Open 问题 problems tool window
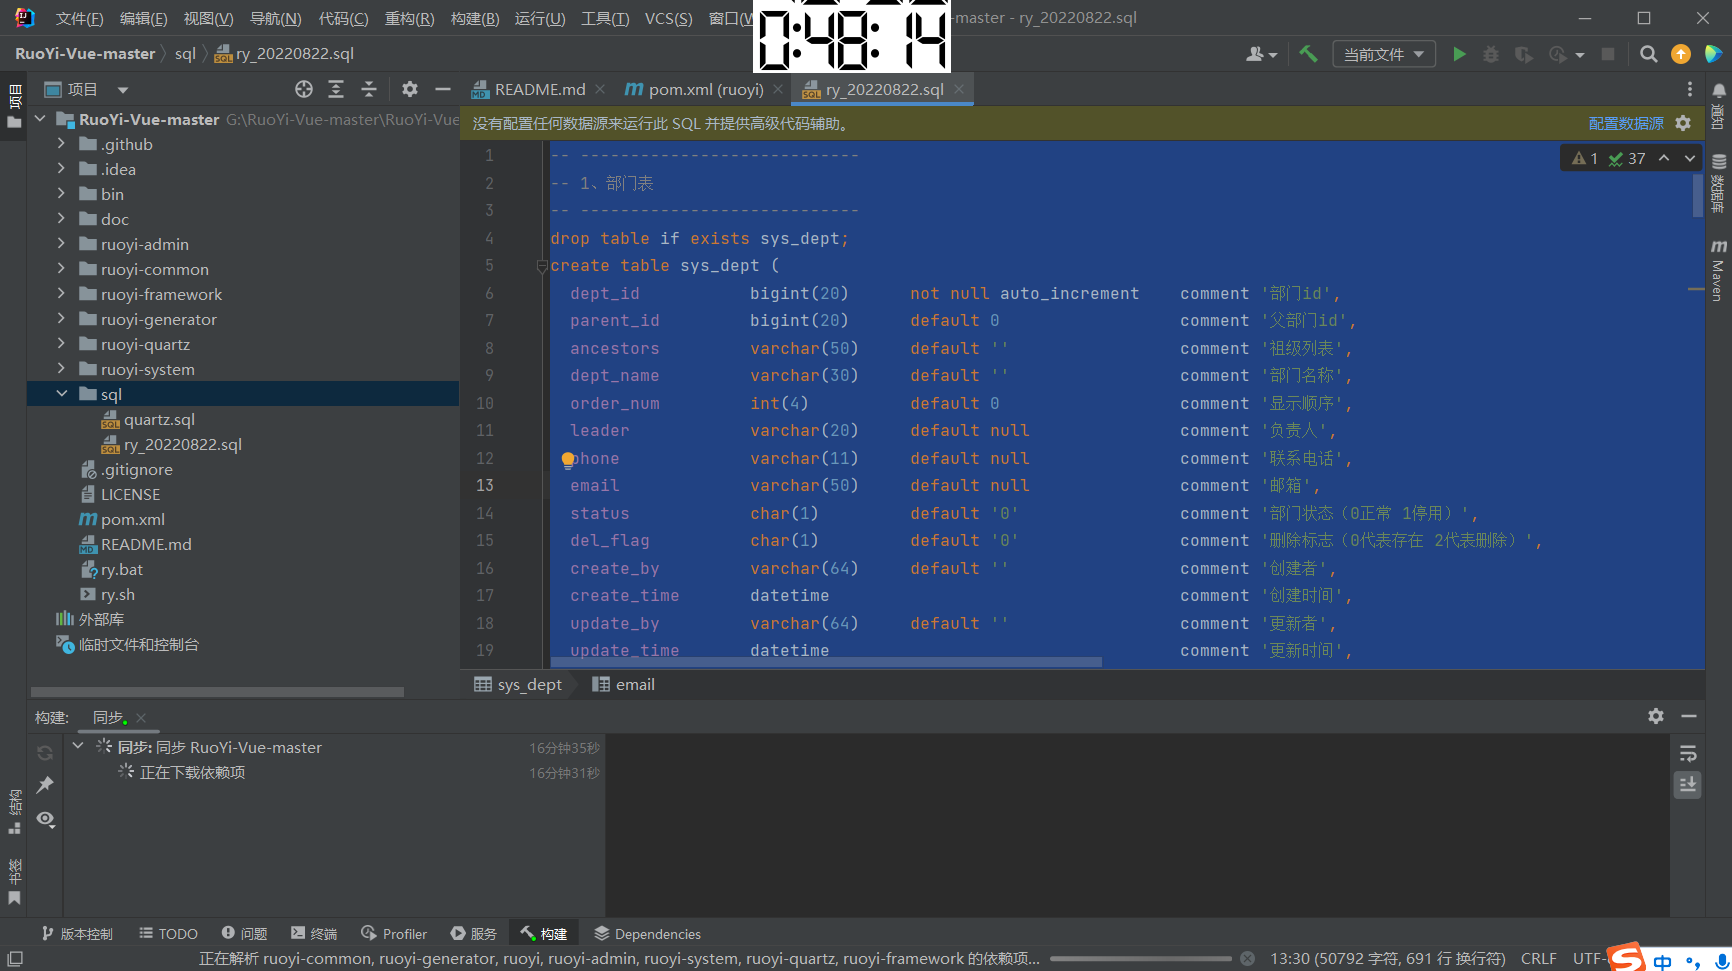Image resolution: width=1732 pixels, height=971 pixels. coord(245,933)
